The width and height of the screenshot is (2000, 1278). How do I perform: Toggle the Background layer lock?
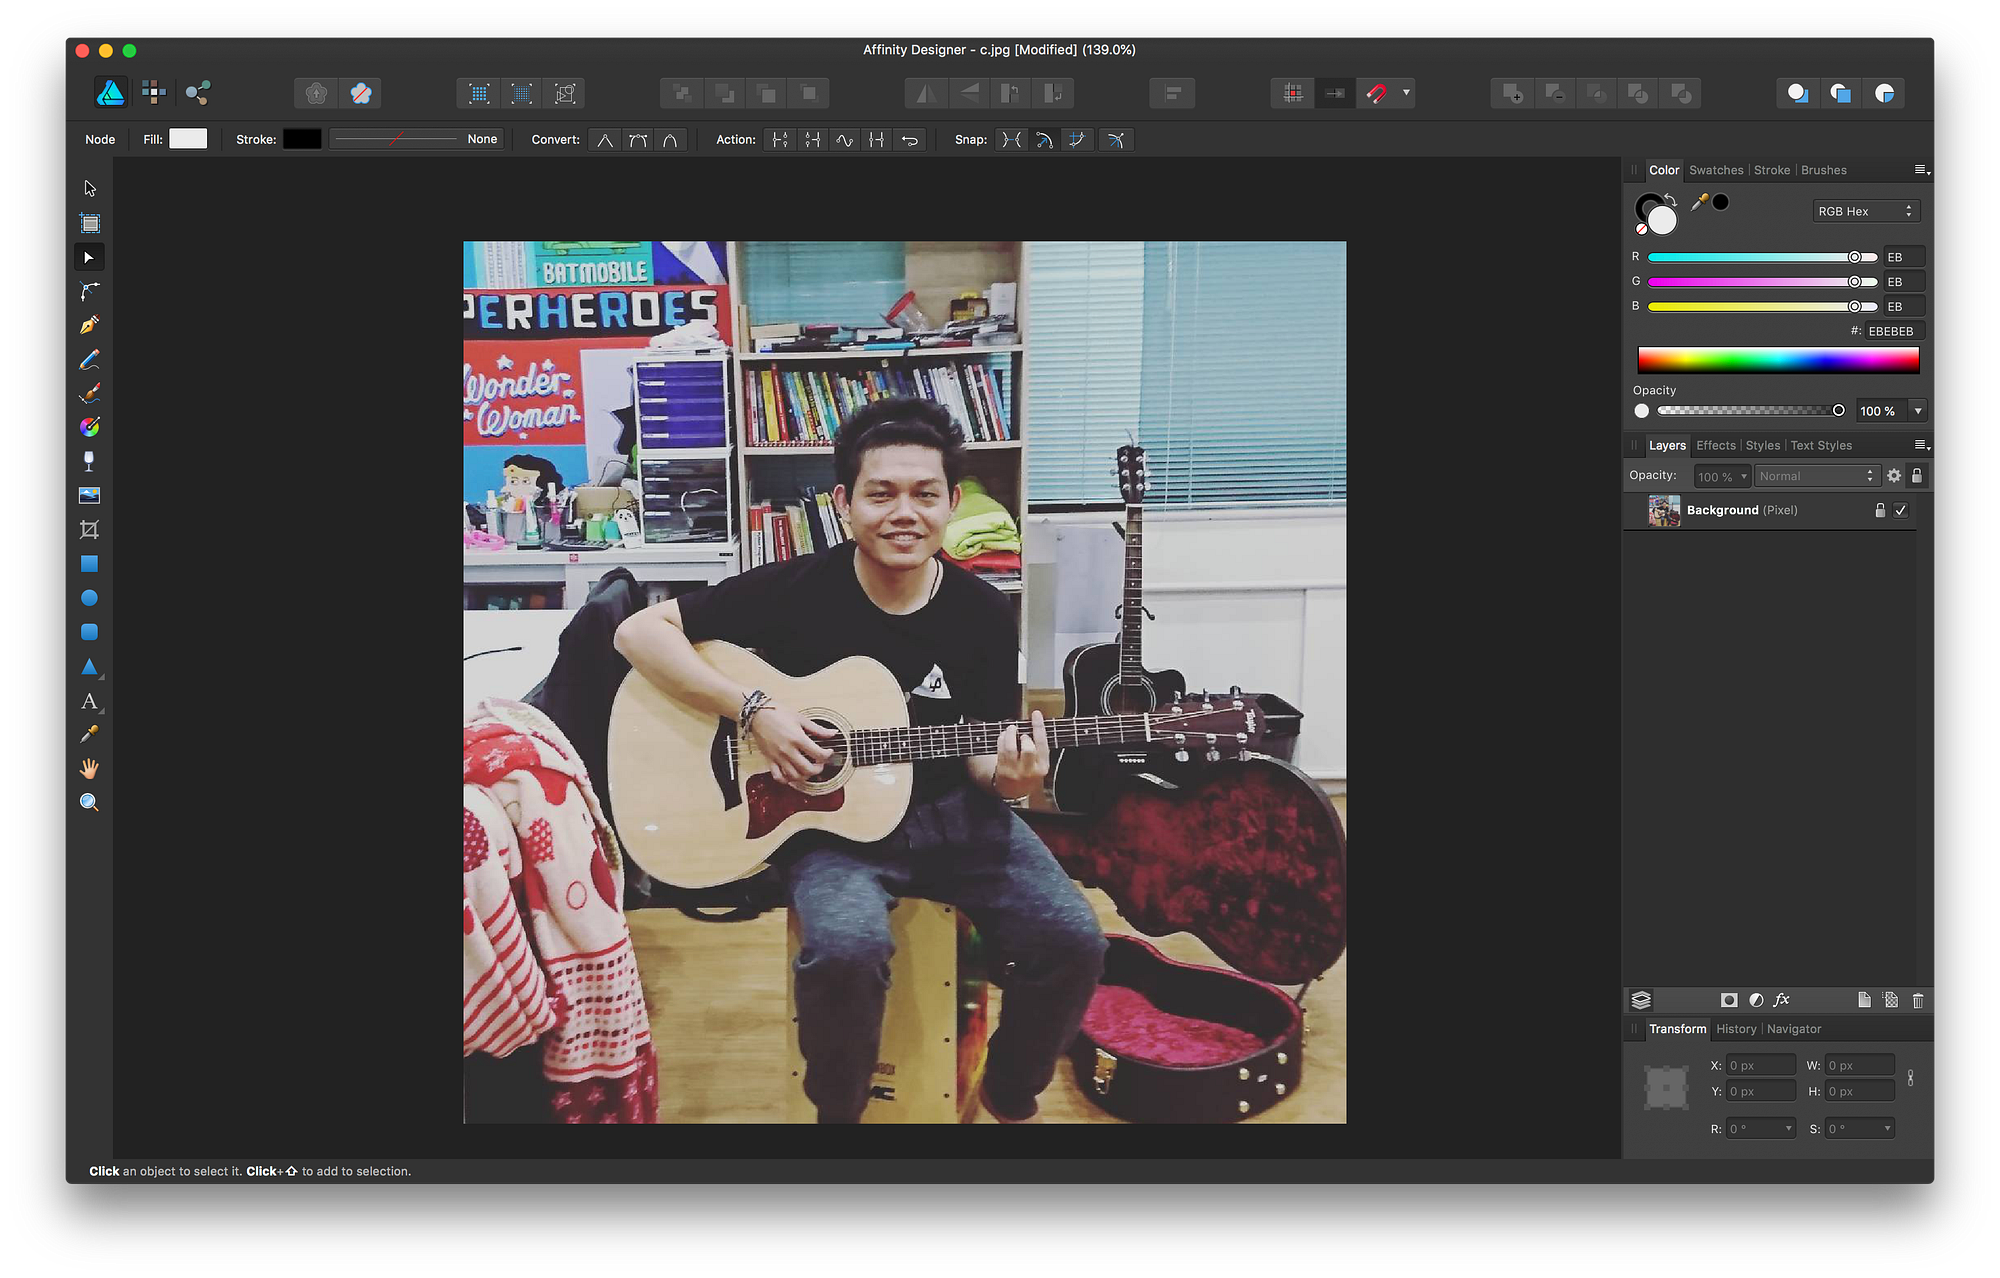(1879, 510)
